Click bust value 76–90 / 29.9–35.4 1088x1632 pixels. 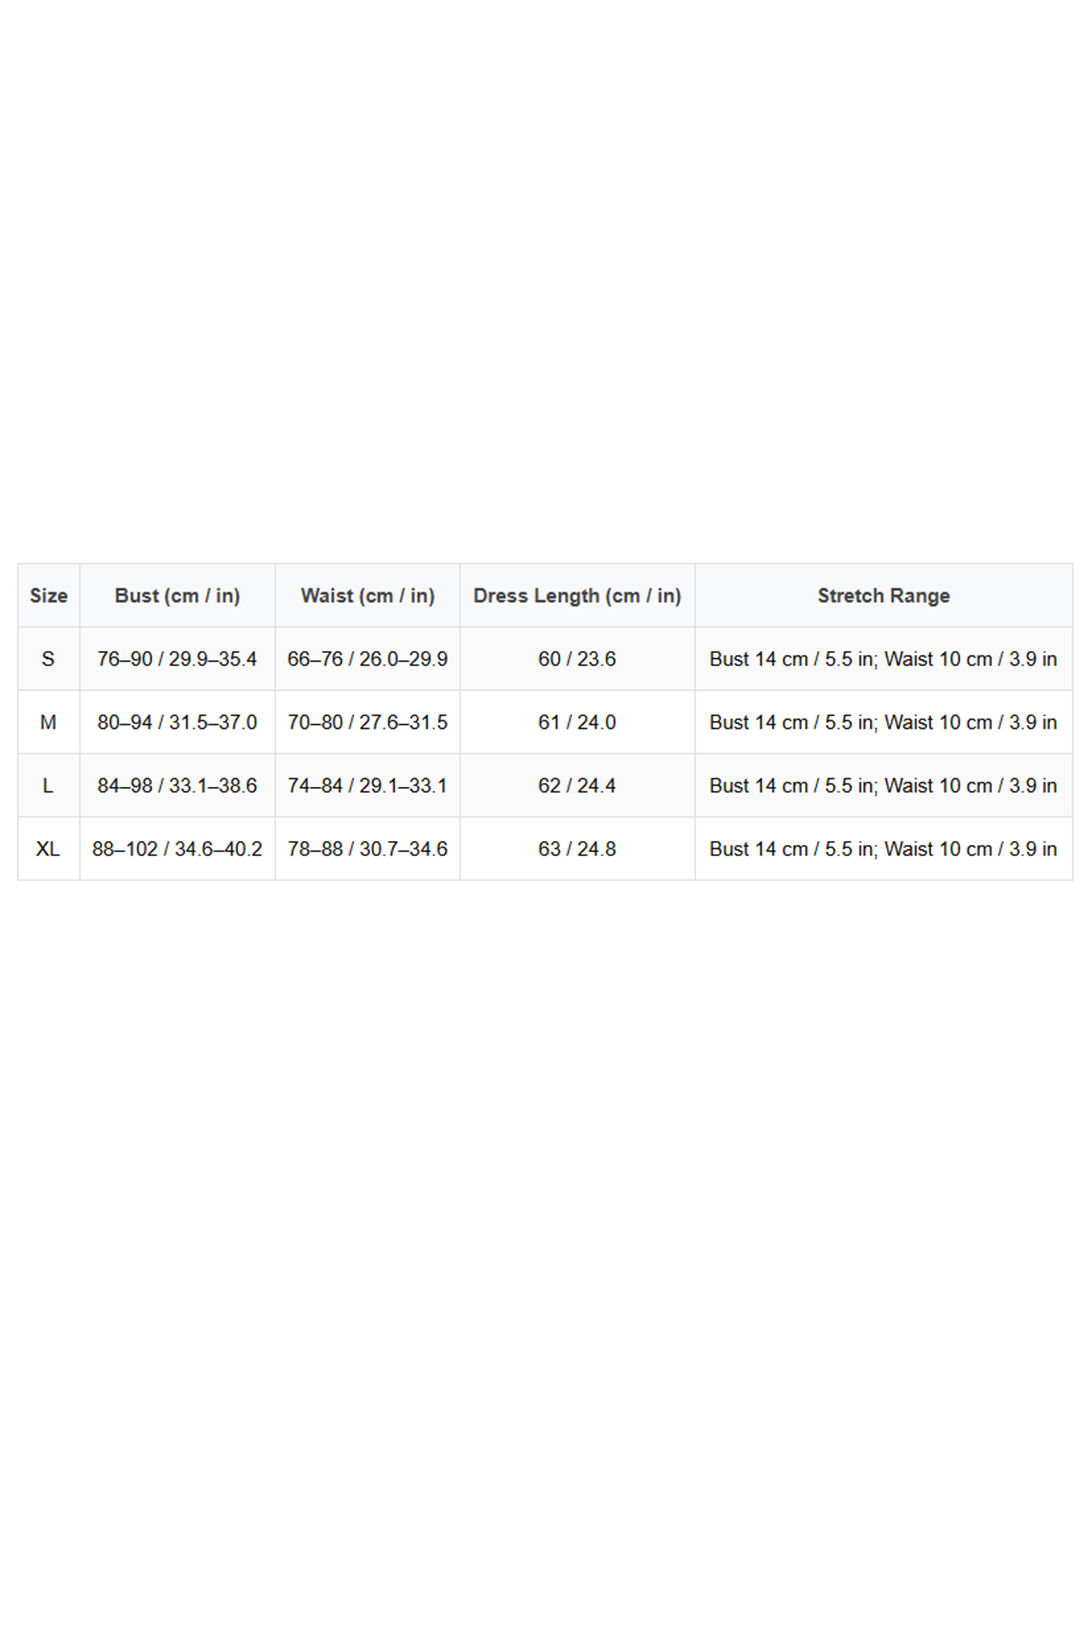(x=177, y=659)
